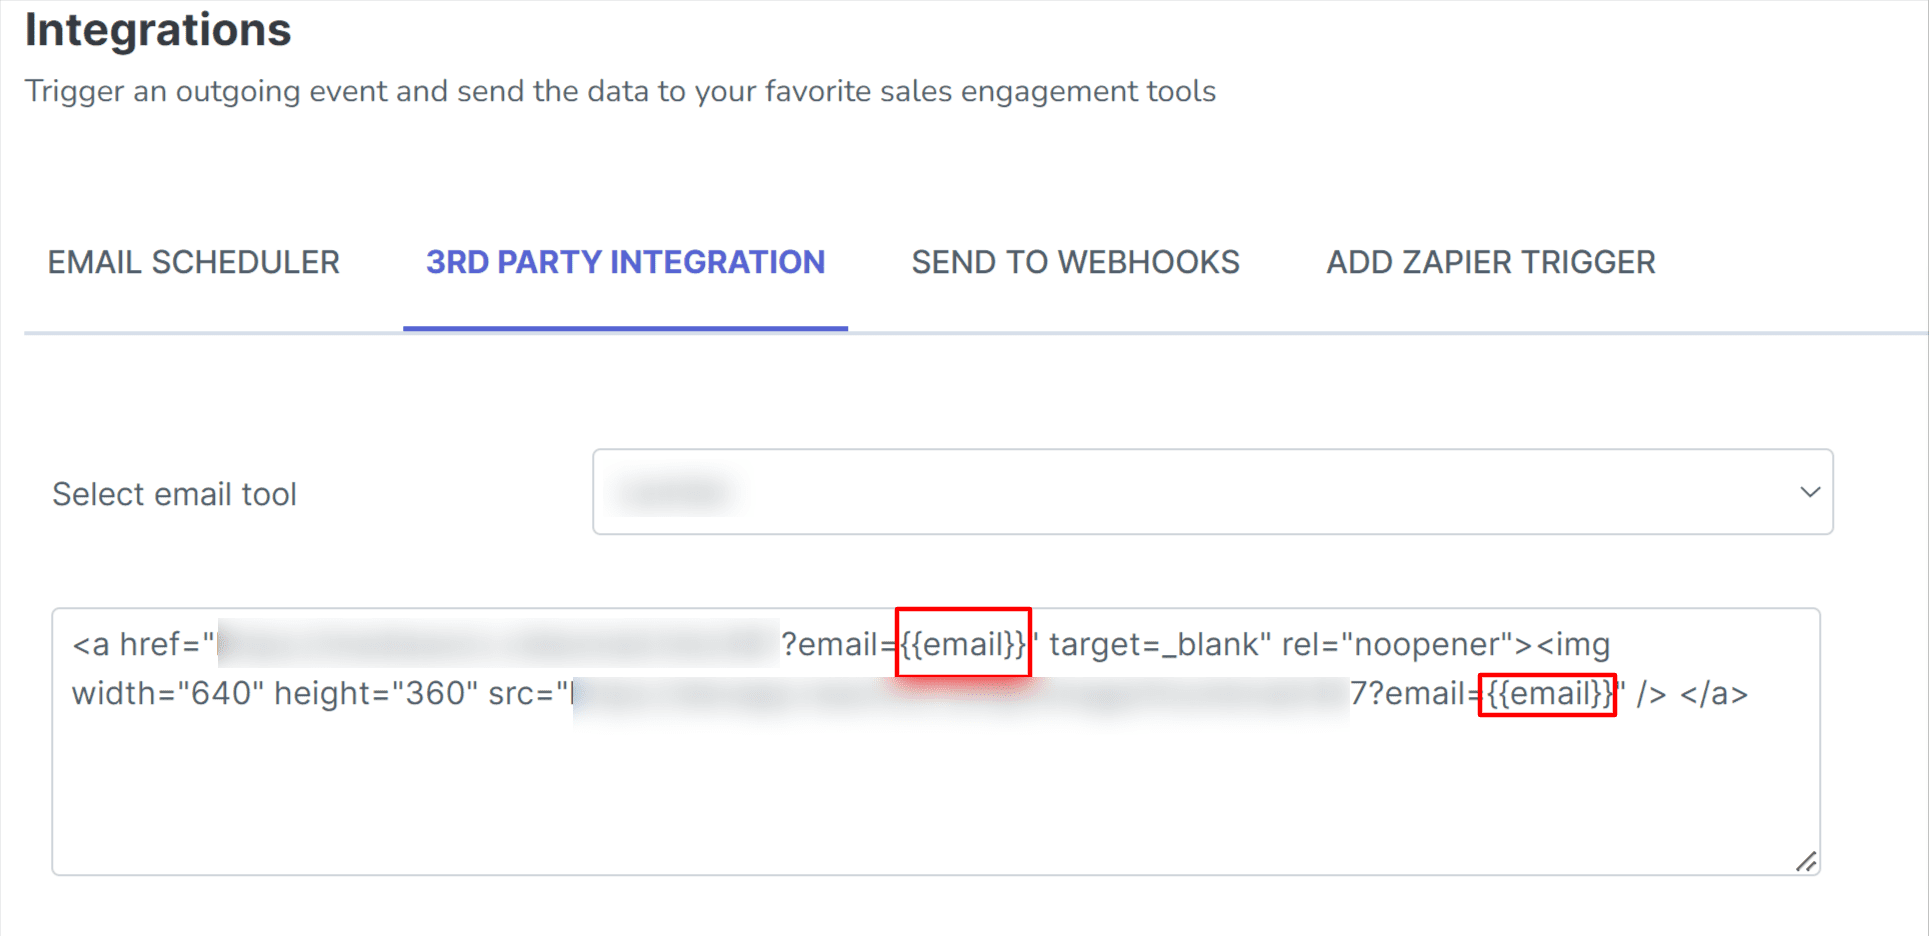The height and width of the screenshot is (936, 1929).
Task: Select the 3RD PARTY INTEGRATION tab
Action: pos(625,263)
